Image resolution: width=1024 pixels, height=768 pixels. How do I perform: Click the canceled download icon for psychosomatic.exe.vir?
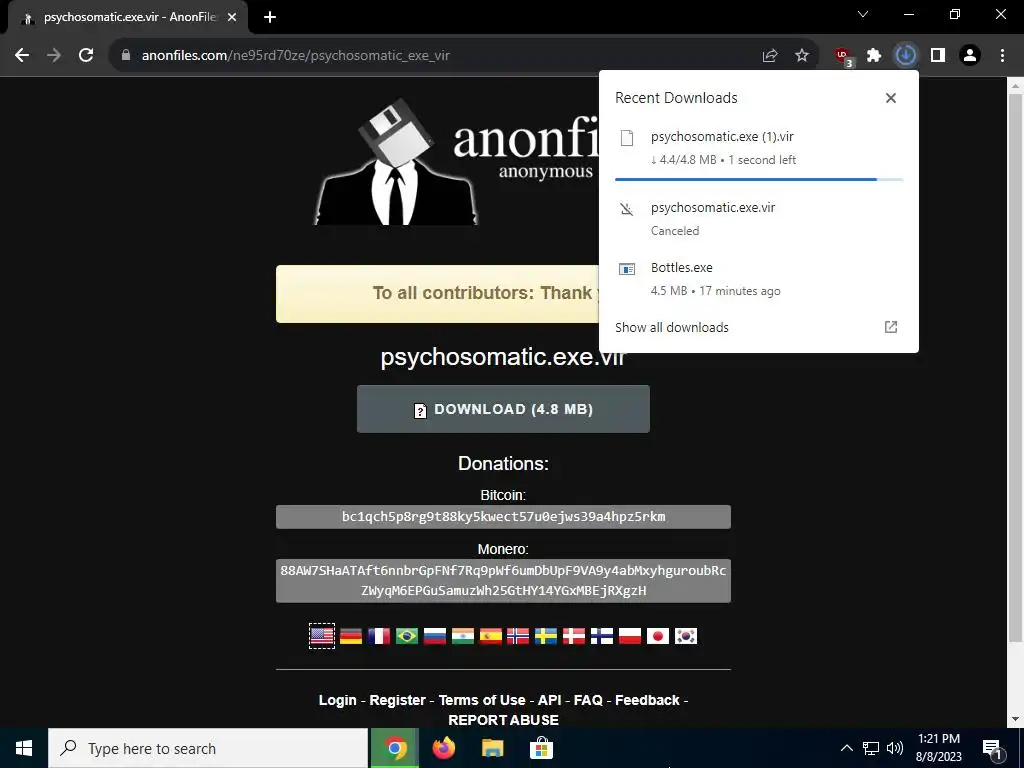[x=627, y=209]
